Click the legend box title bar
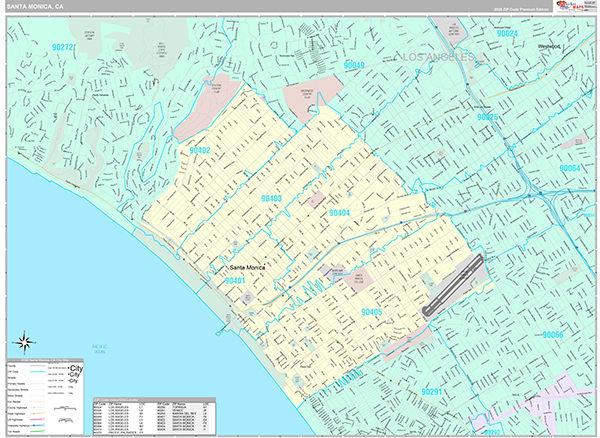Image resolution: width=600 pixels, height=438 pixels. [45, 360]
